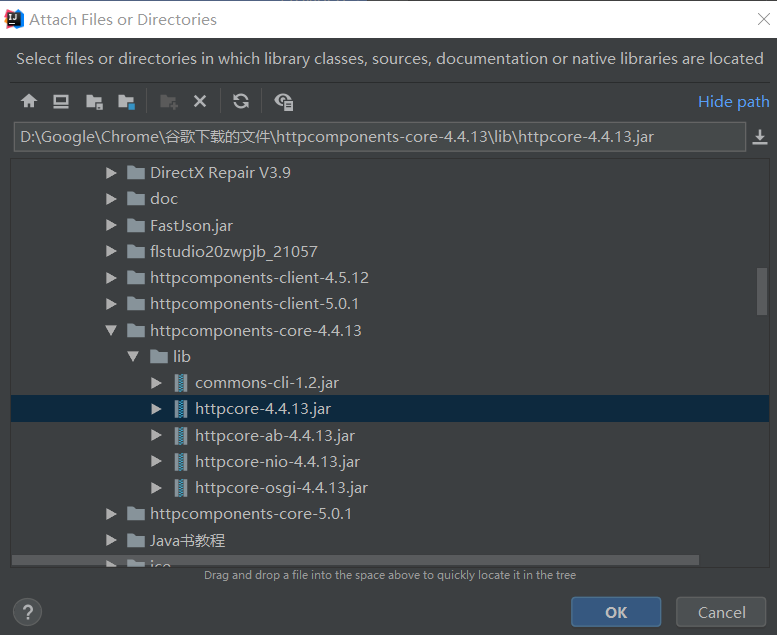Refresh the file tree
The width and height of the screenshot is (777, 635).
pos(241,101)
